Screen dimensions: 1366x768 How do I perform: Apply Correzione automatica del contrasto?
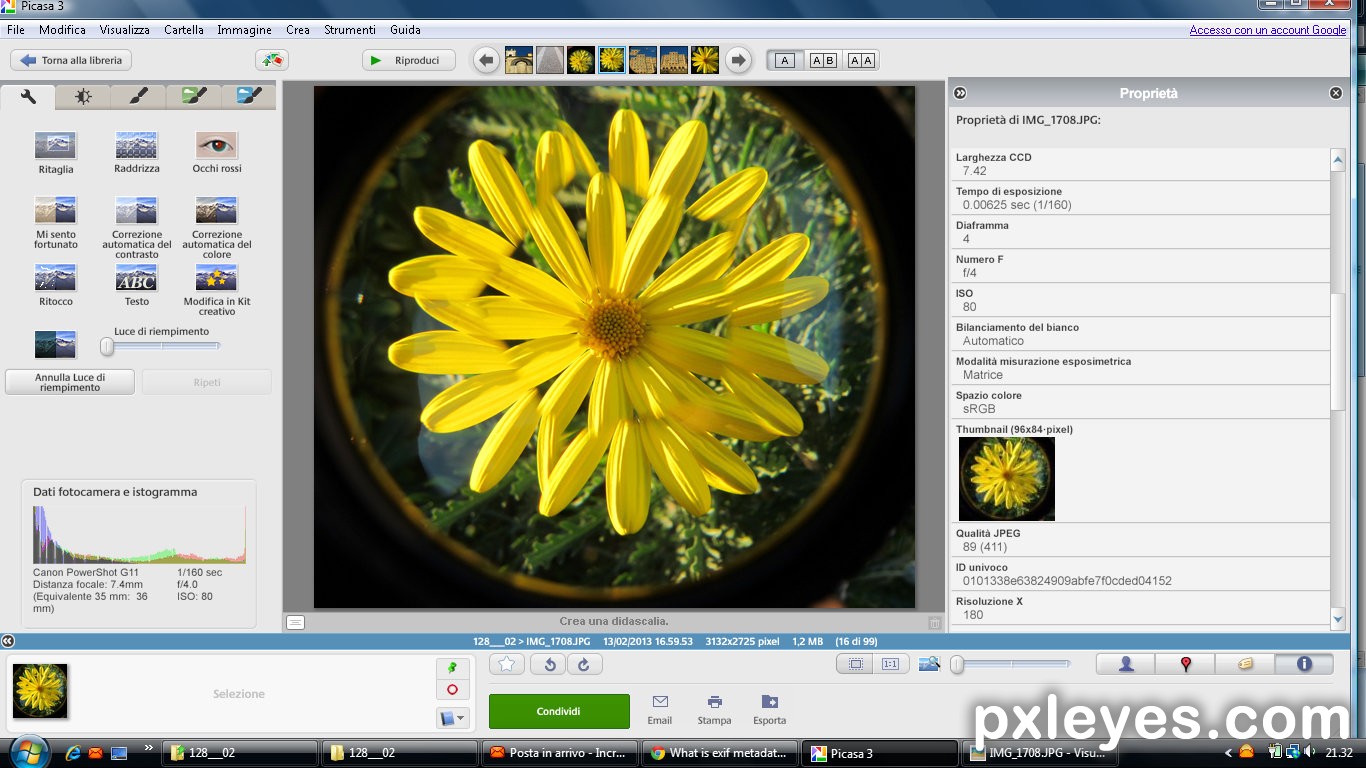click(x=136, y=211)
